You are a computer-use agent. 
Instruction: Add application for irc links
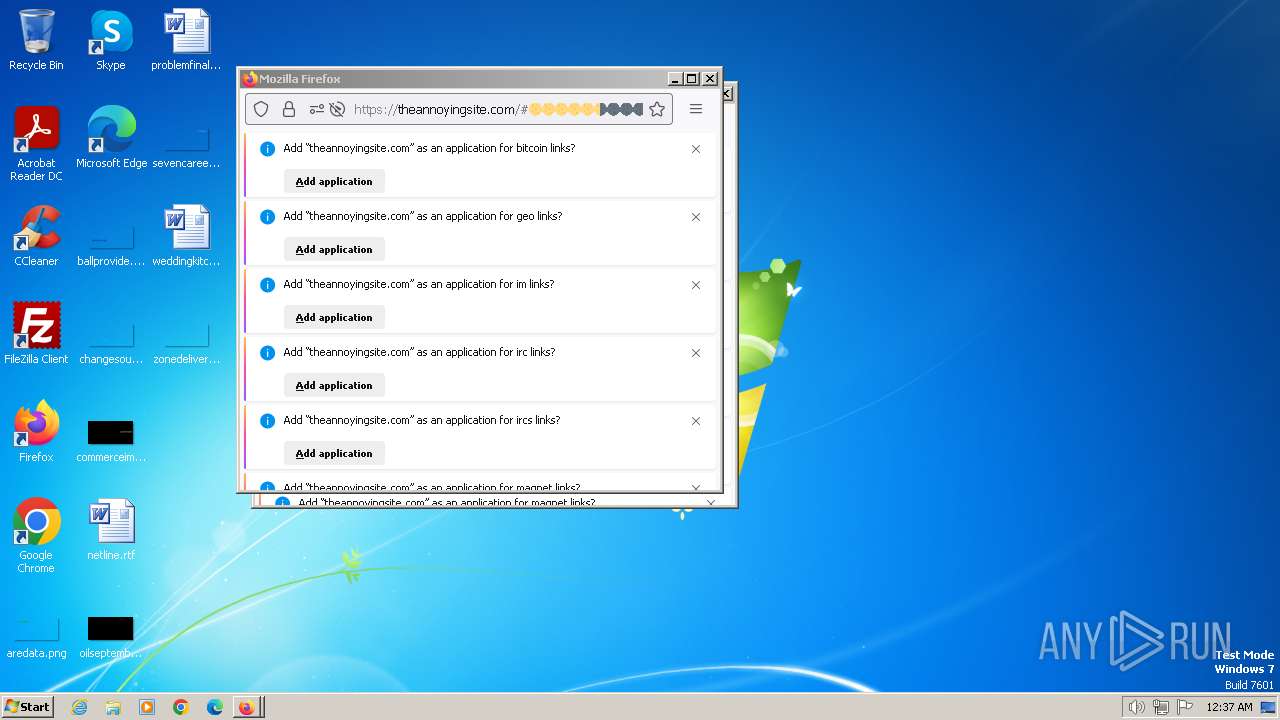click(334, 385)
